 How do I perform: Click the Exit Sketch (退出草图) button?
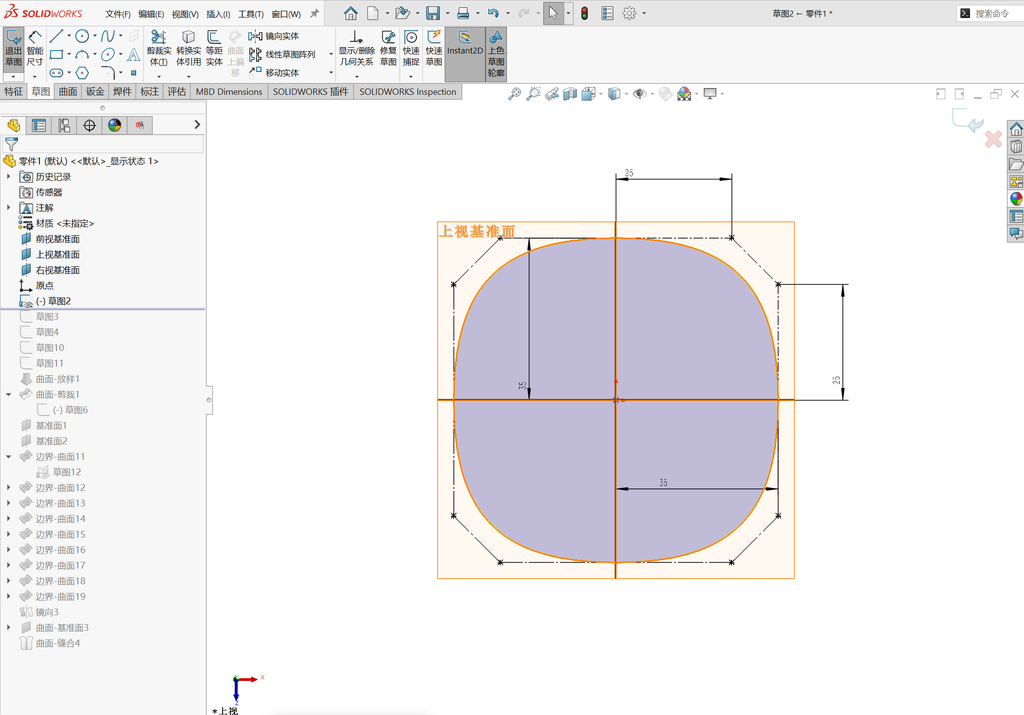click(13, 49)
